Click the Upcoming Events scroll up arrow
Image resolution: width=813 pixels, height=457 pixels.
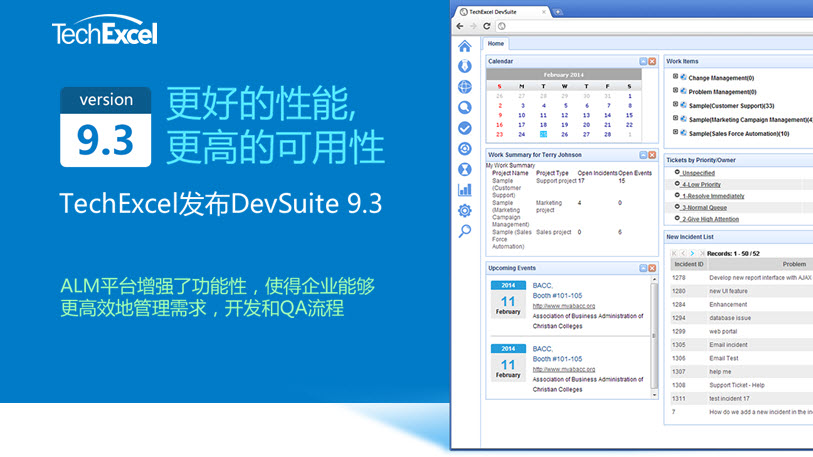(654, 279)
